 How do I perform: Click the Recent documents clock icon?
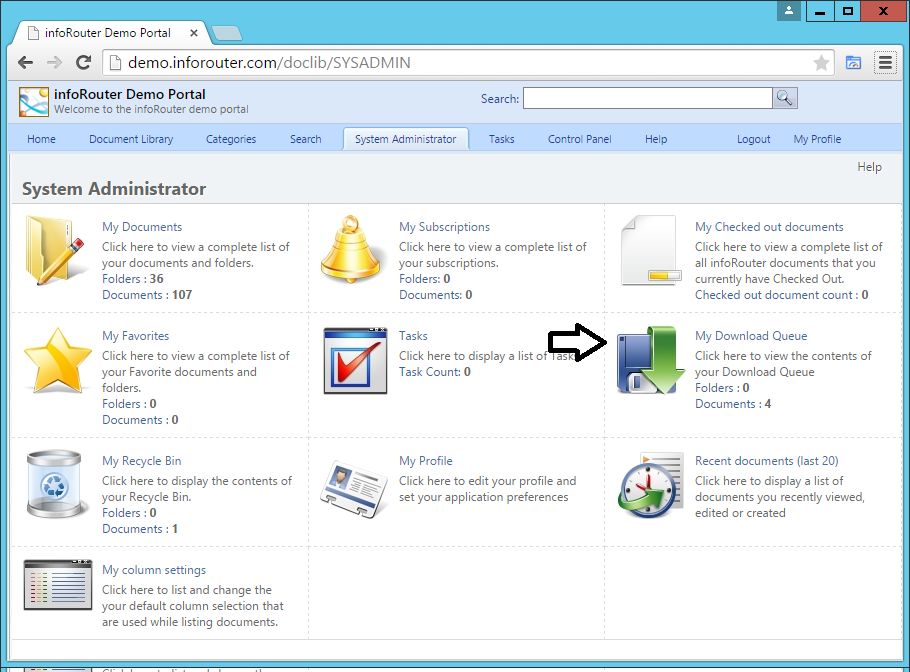[650, 485]
